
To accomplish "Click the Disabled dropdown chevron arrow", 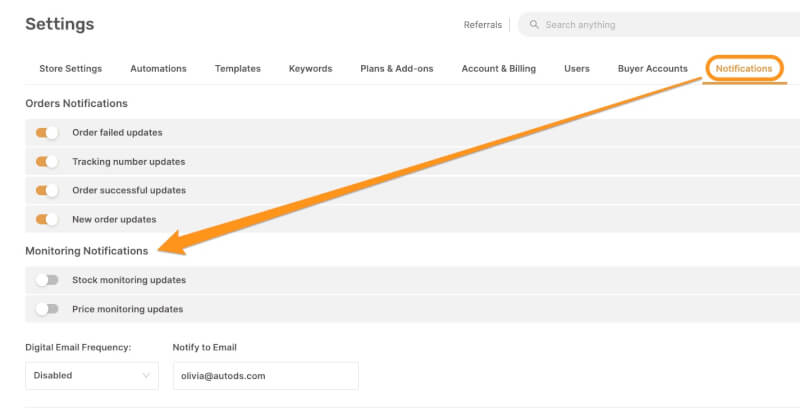I will click(x=146, y=376).
